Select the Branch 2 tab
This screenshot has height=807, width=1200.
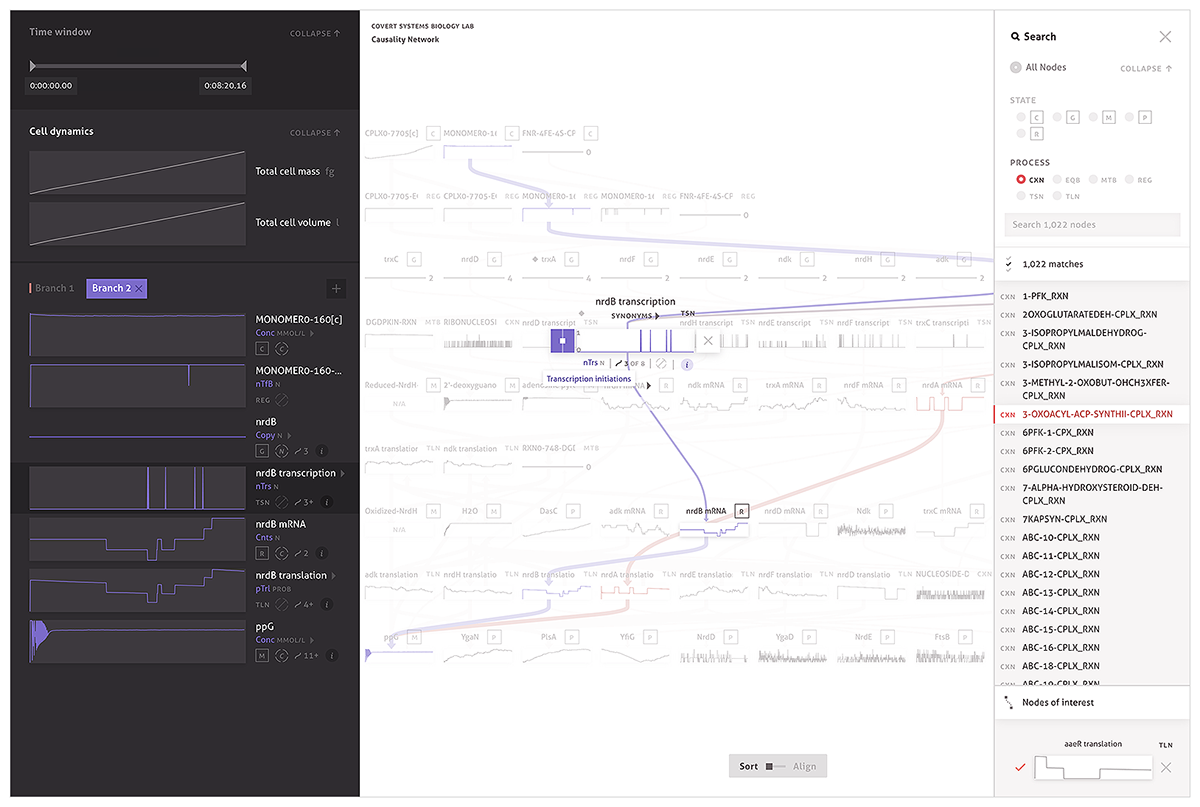(x=111, y=289)
